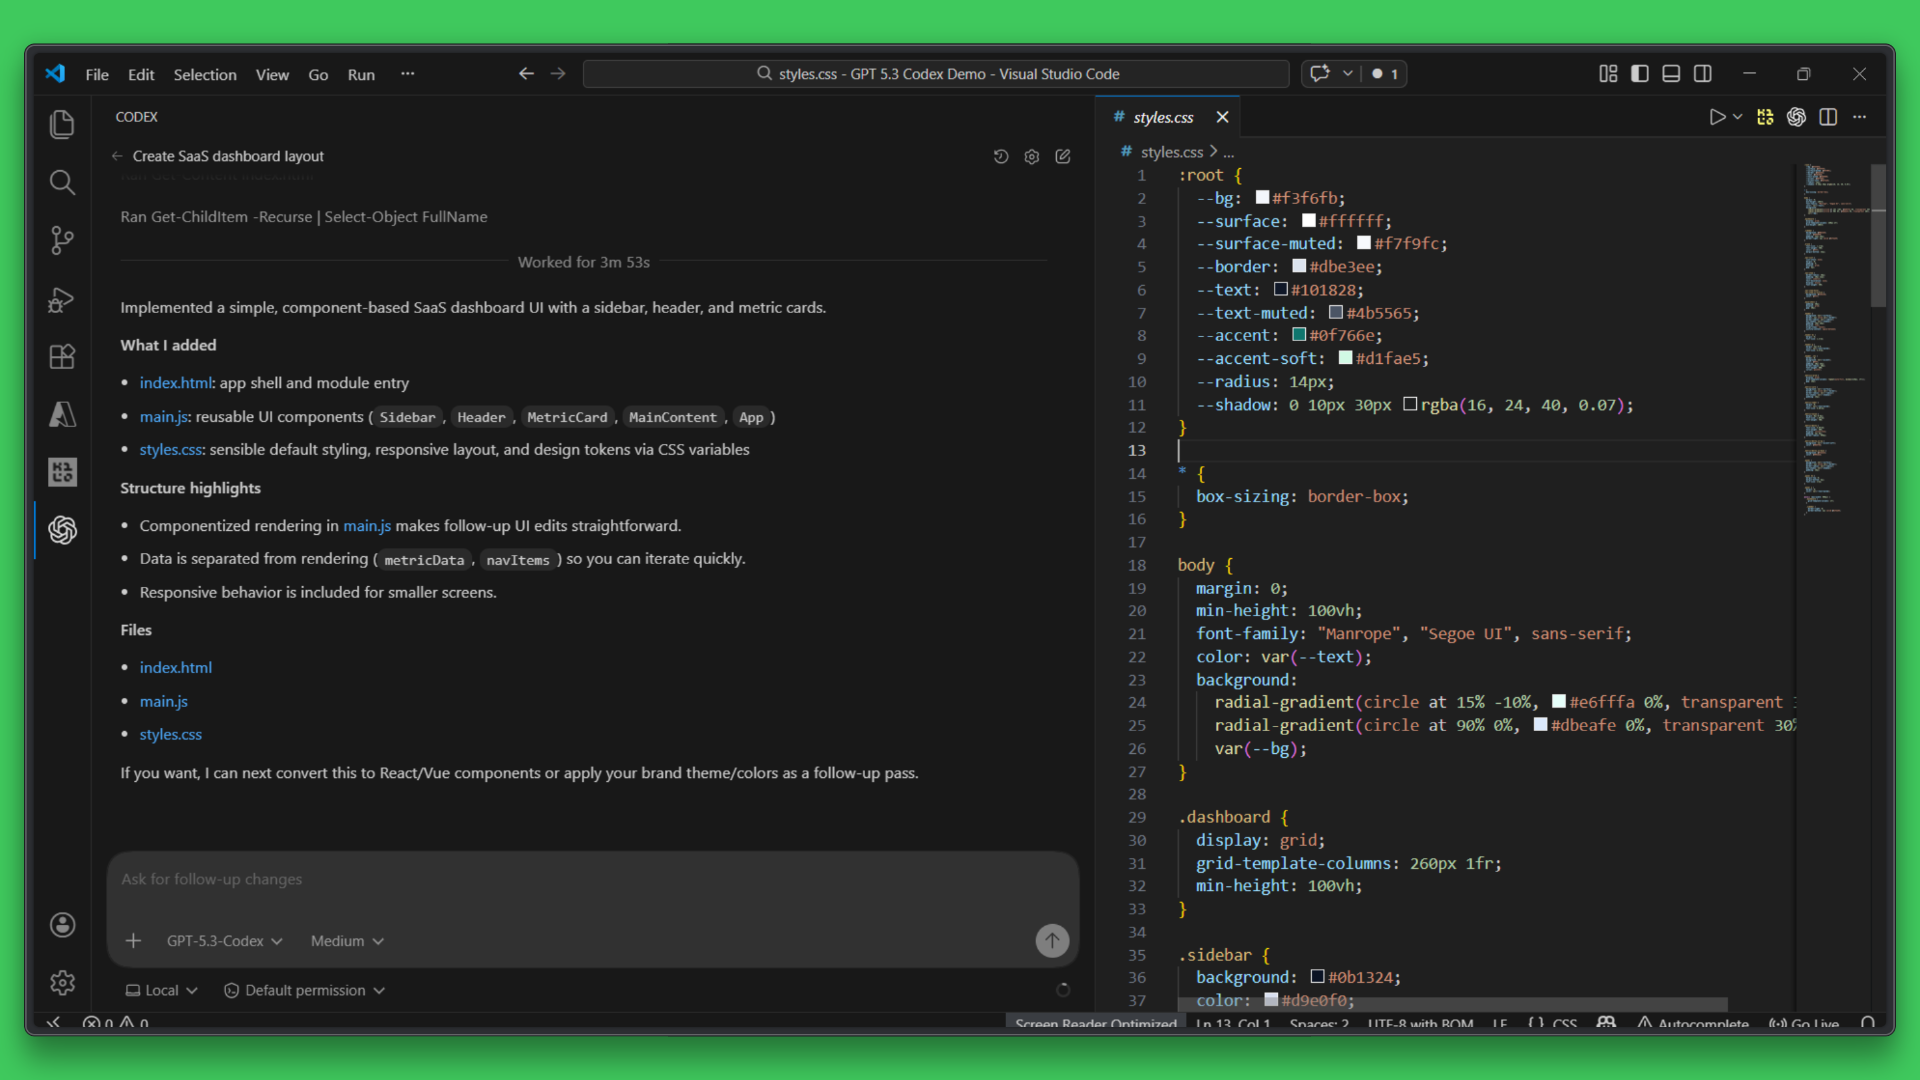Open the GPT-5.3-Codex model dropdown
1920x1080 pixels.
(224, 941)
